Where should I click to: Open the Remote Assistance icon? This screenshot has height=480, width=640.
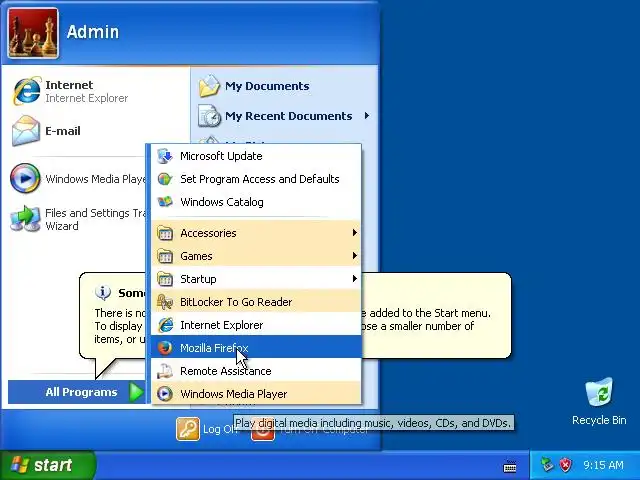pyautogui.click(x=165, y=371)
